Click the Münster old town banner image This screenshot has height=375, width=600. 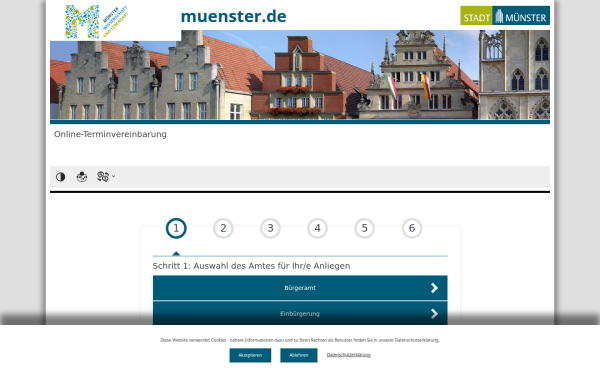[x=300, y=75]
